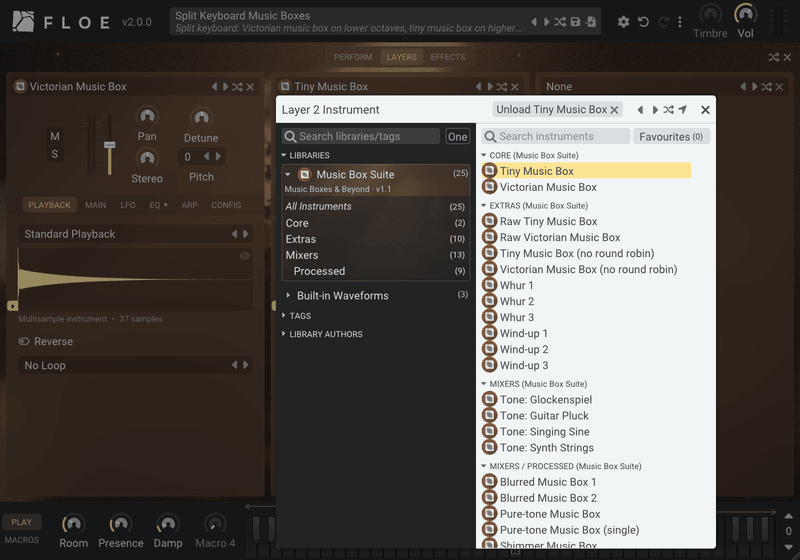Open the three-dot more options menu
Viewport: 800px width, 560px height.
tap(680, 22)
